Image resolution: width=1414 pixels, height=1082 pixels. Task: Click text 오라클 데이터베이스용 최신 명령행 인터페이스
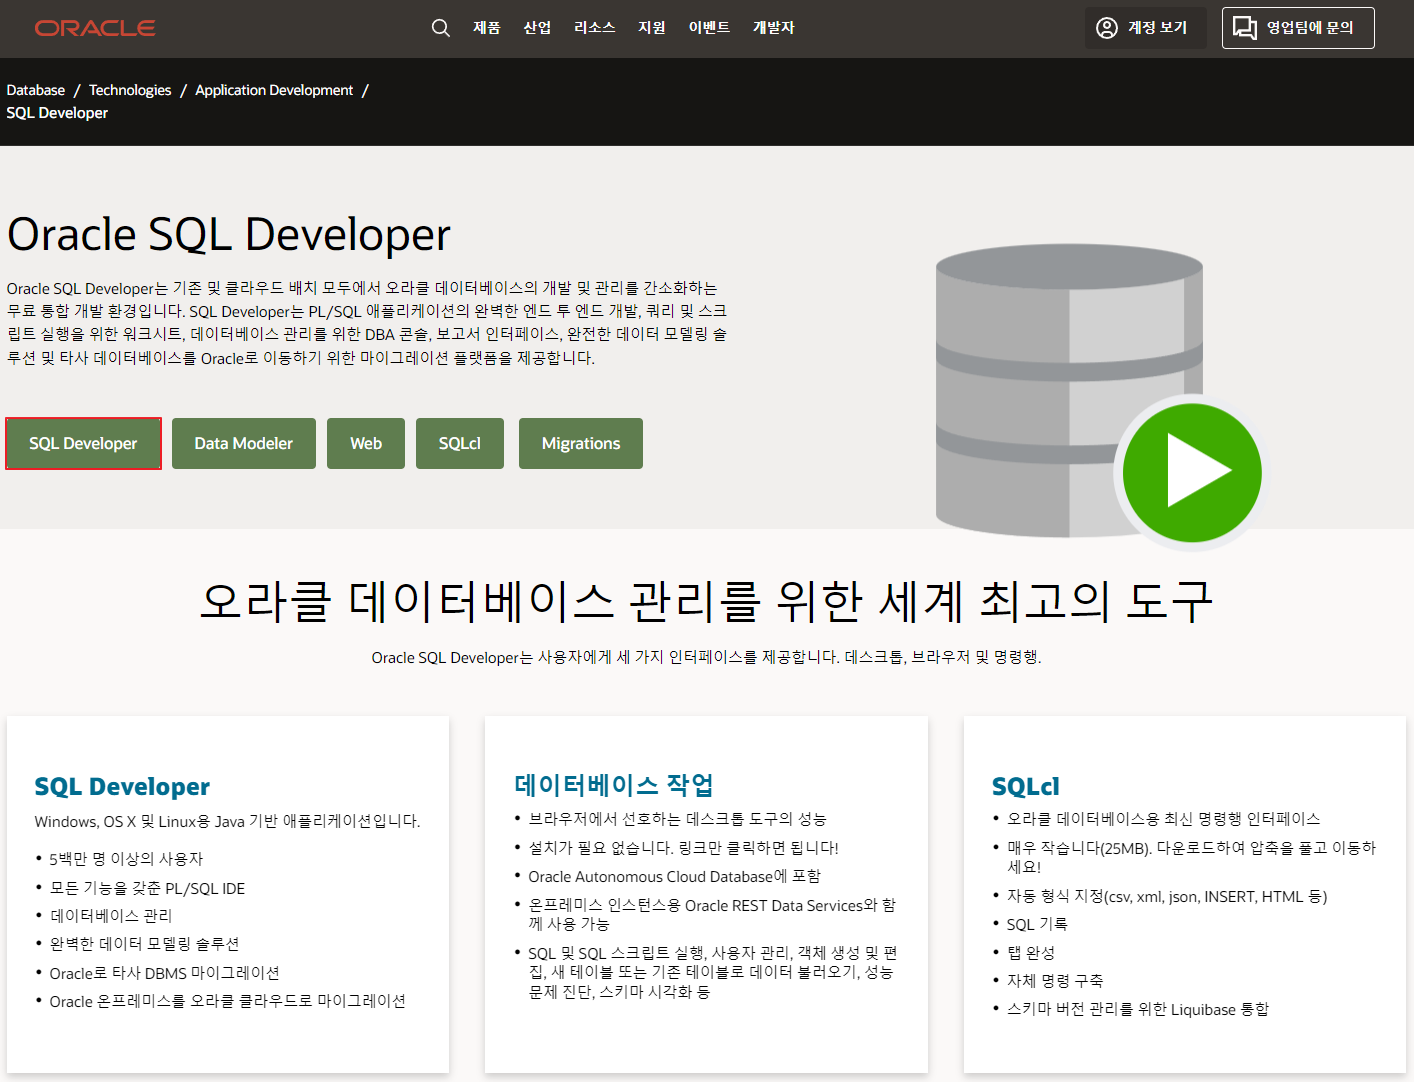[x=1164, y=819]
